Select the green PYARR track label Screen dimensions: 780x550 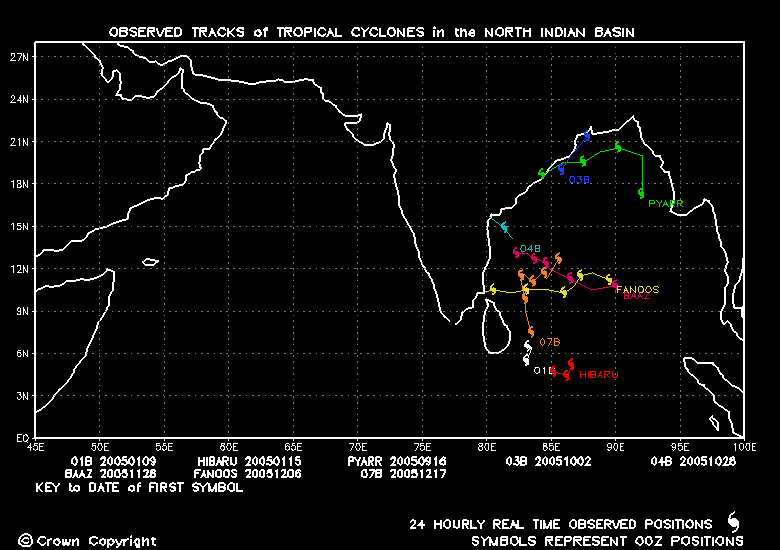coord(665,204)
